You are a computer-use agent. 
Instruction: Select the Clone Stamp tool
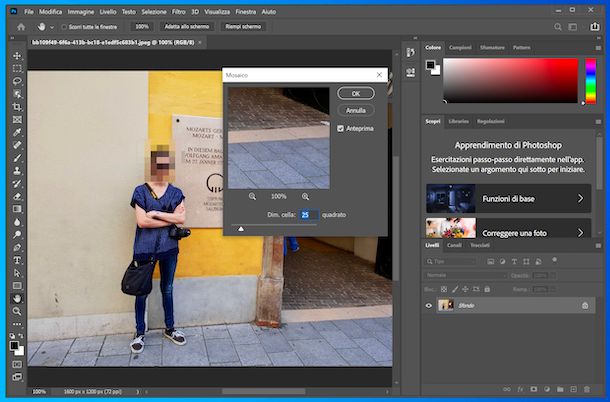[17, 171]
